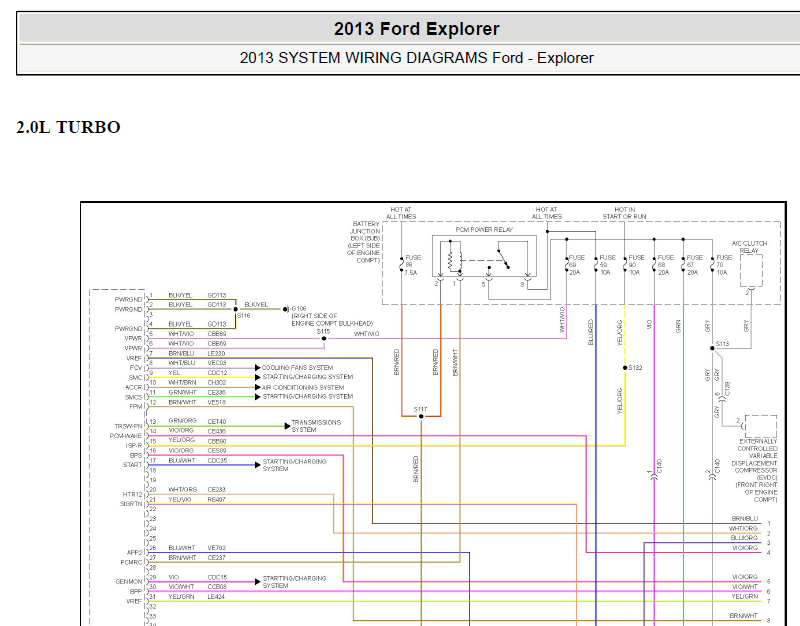Click the "S117" splice label
This screenshot has width=800, height=626.
click(420, 409)
